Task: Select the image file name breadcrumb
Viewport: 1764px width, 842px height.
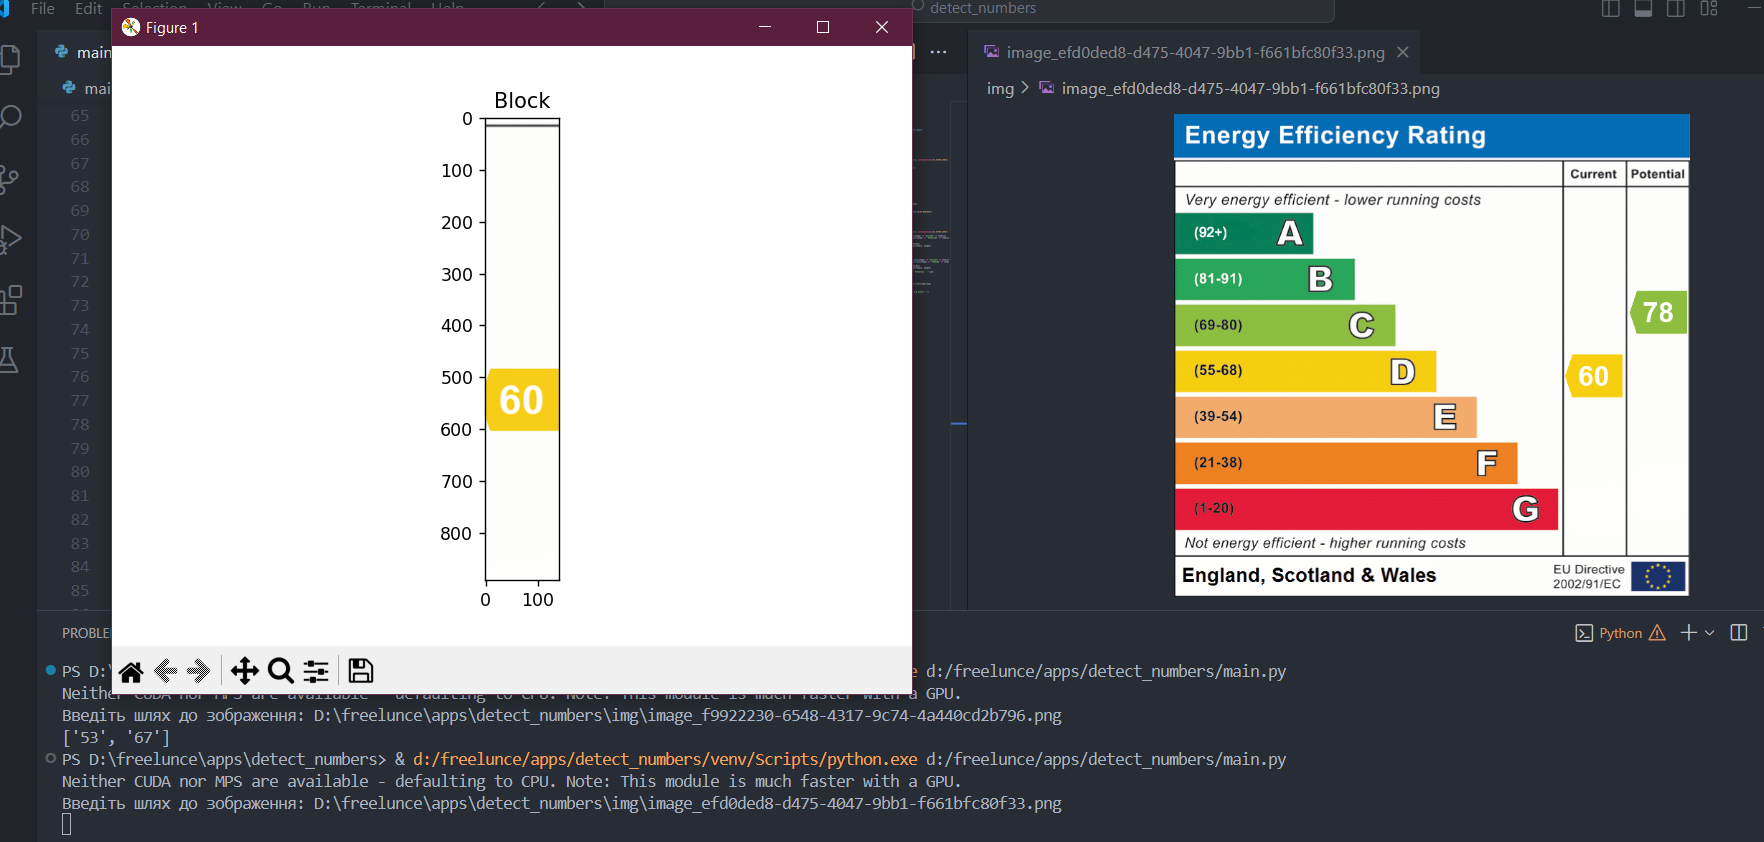Action: [1250, 88]
